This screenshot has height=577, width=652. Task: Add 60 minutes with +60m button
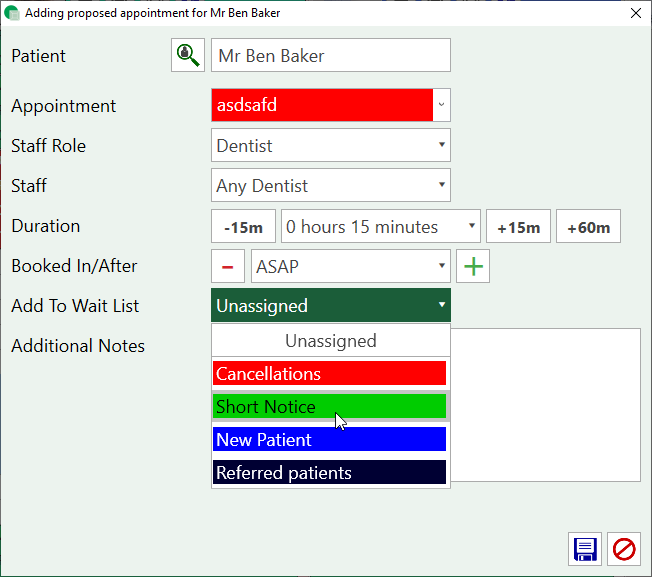[x=588, y=227]
